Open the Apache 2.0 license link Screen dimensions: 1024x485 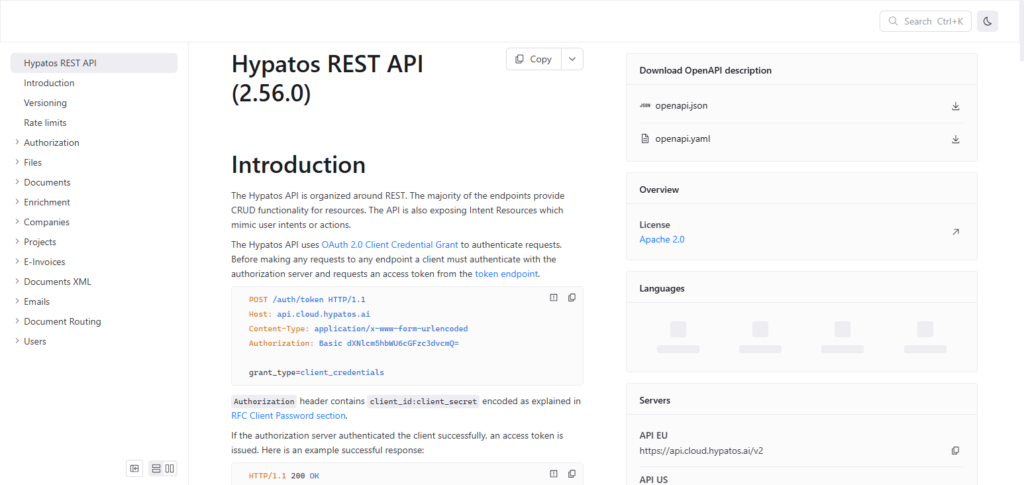tap(662, 240)
